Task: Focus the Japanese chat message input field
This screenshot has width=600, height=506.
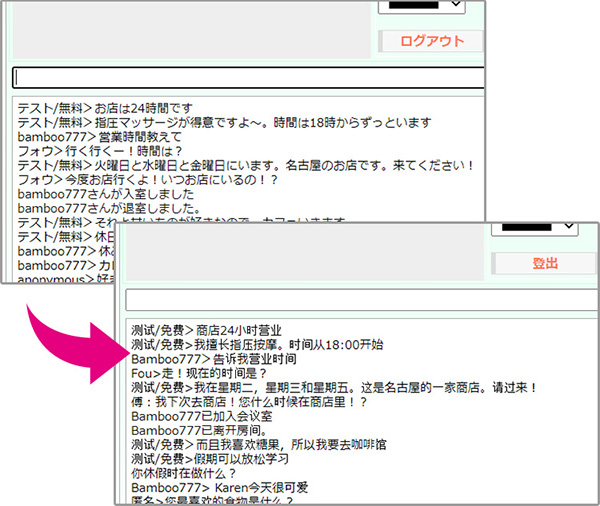Action: pos(248,78)
